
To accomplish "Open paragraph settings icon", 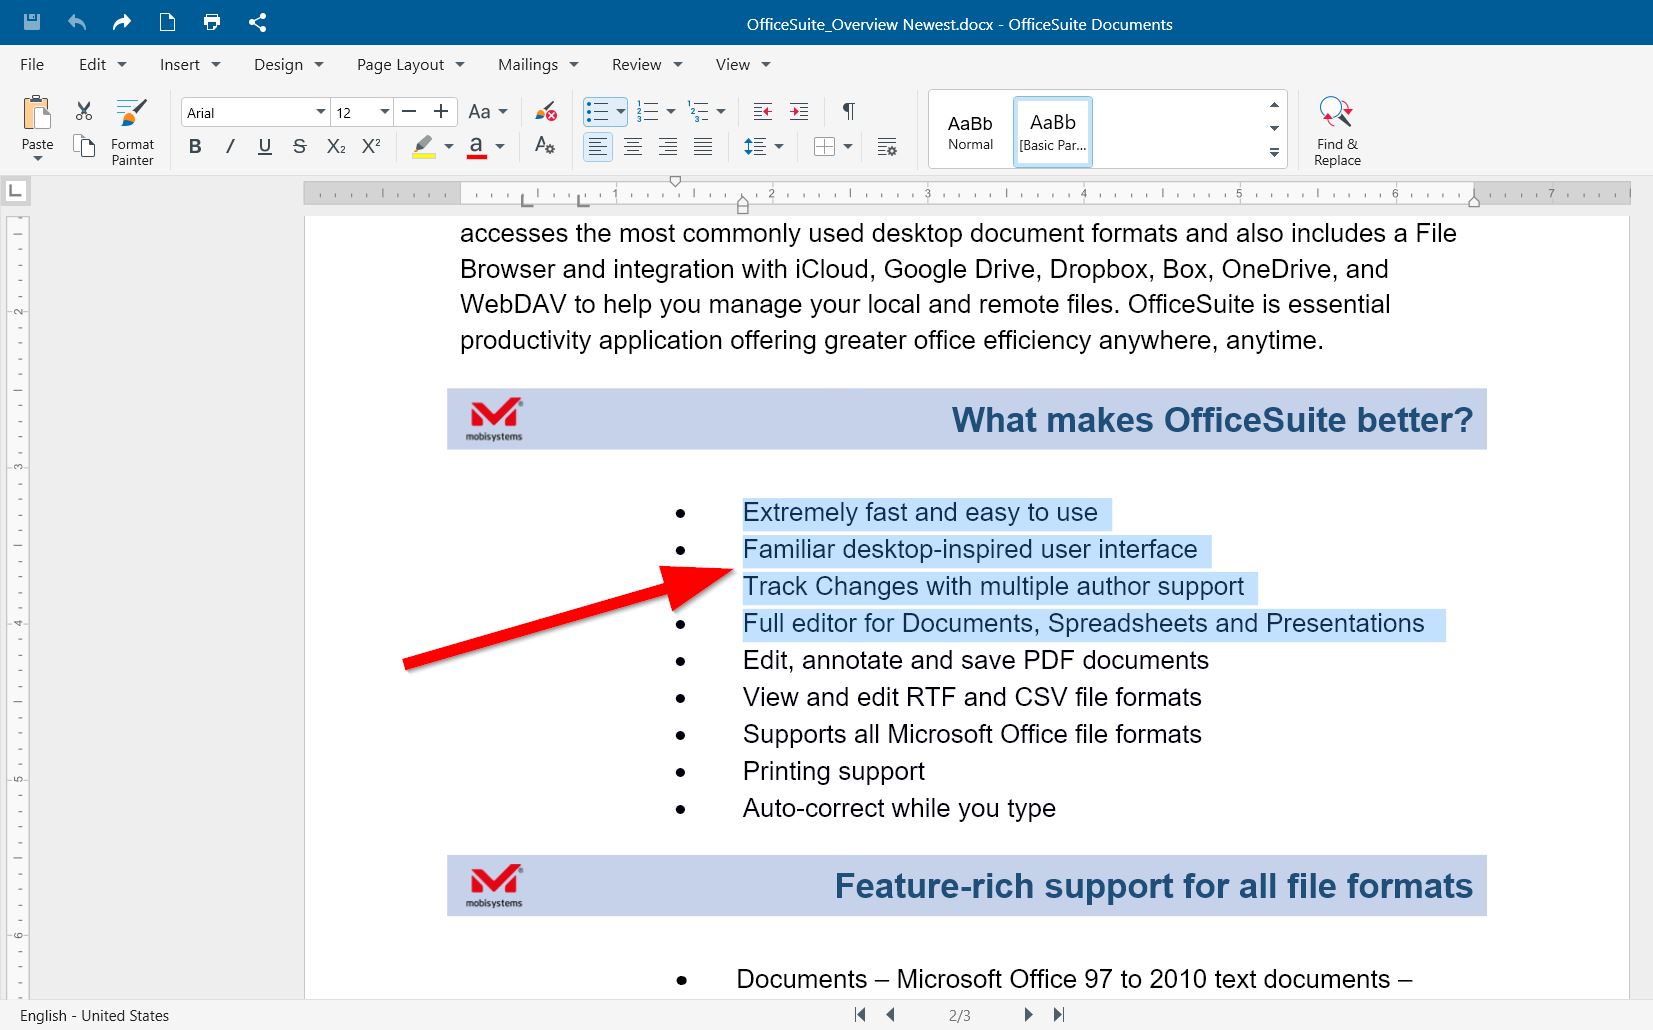I will click(x=887, y=147).
